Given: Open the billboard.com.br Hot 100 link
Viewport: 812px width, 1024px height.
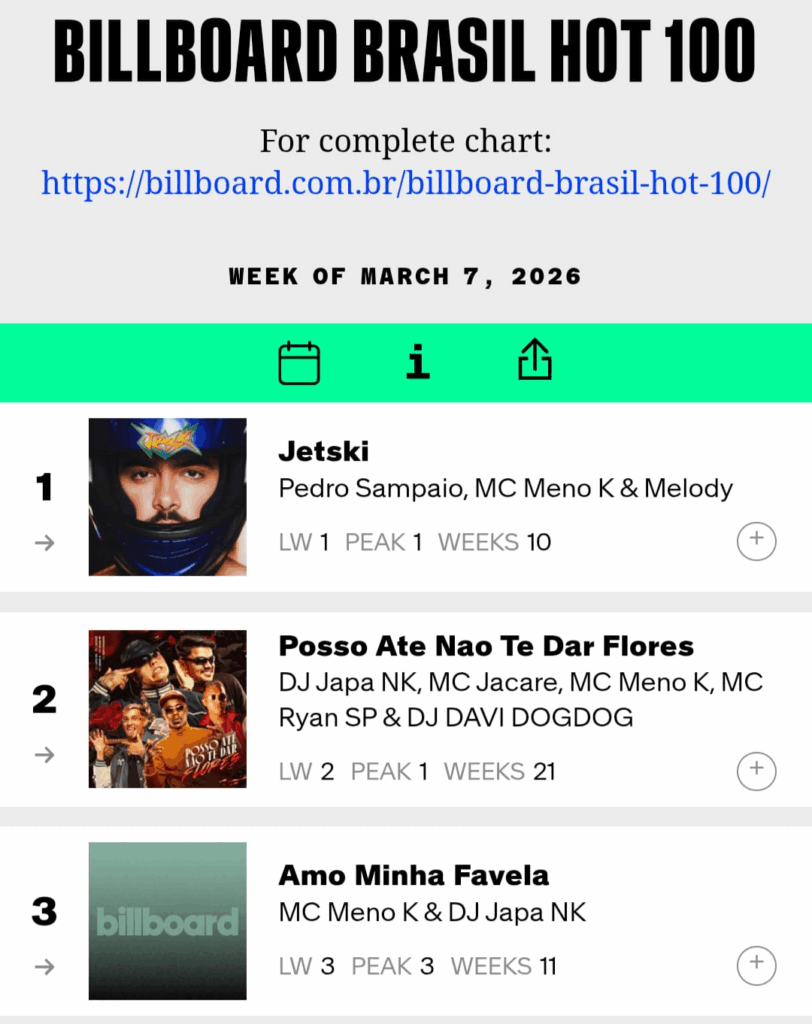Looking at the screenshot, I should (405, 183).
